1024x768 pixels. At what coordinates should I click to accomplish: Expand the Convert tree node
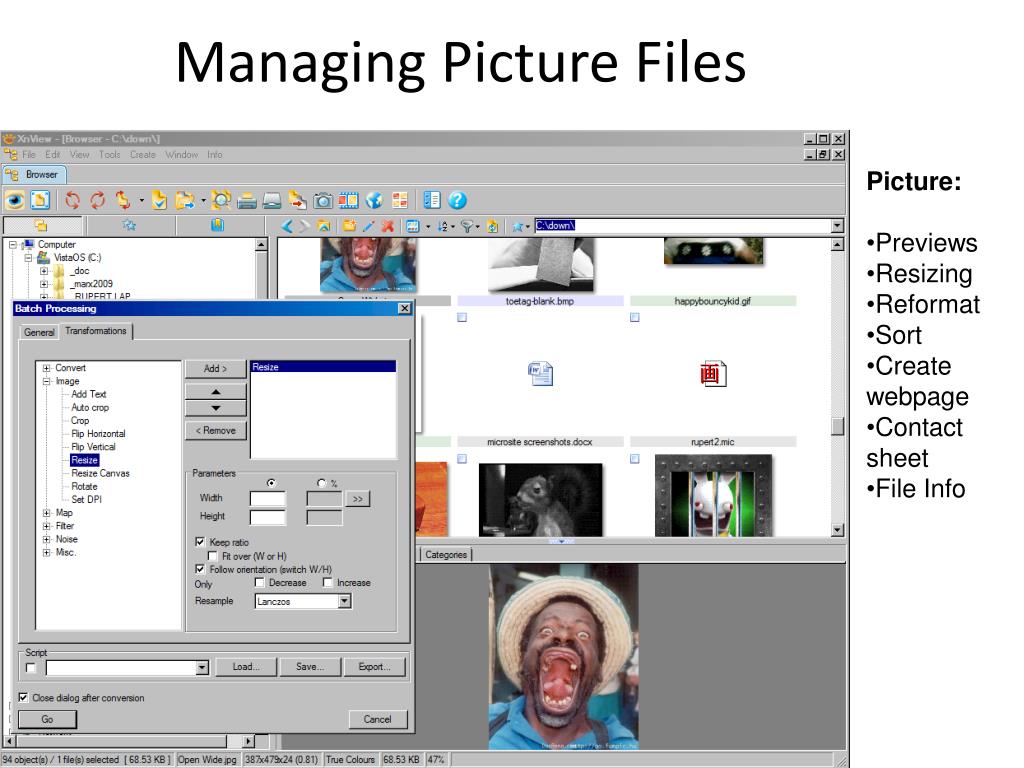pyautogui.click(x=46, y=368)
